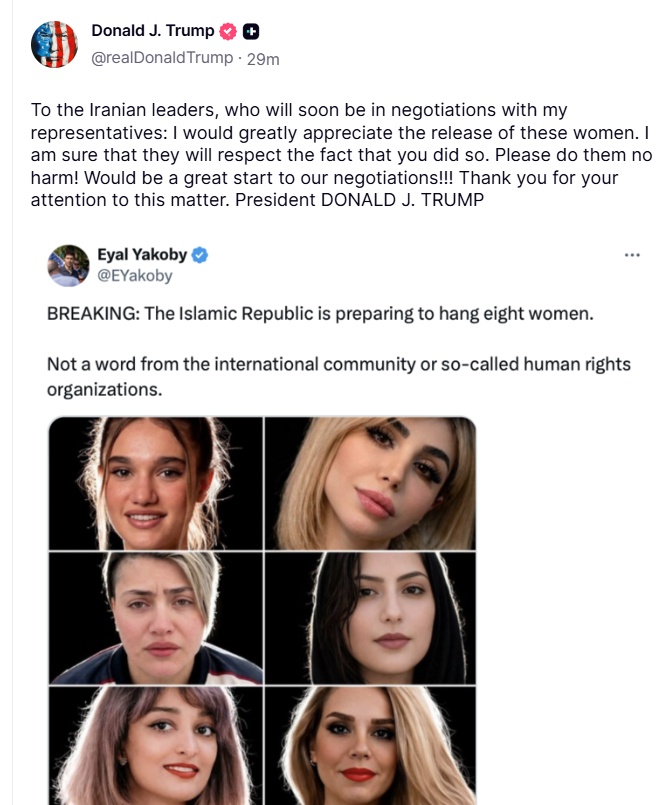Click the Donald J. Trump display name
The width and height of the screenshot is (671, 805).
click(152, 31)
